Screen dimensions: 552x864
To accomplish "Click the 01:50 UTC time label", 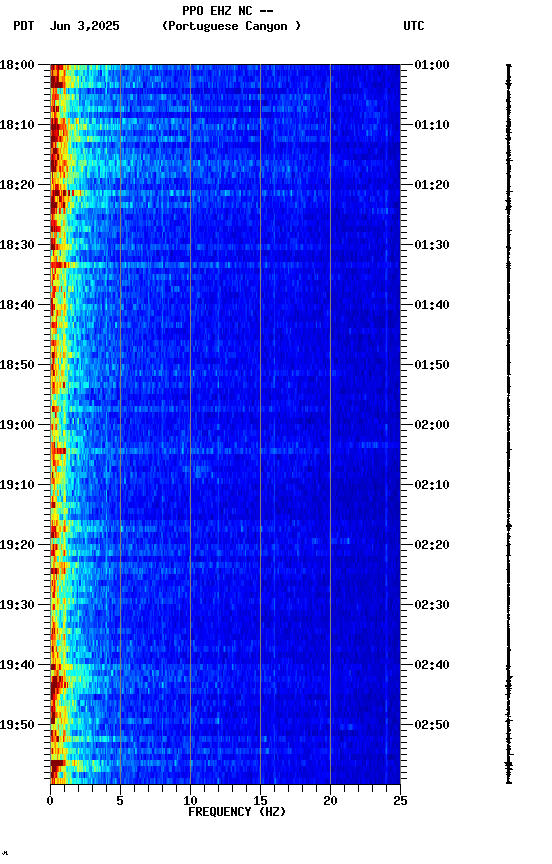I will pos(432,365).
